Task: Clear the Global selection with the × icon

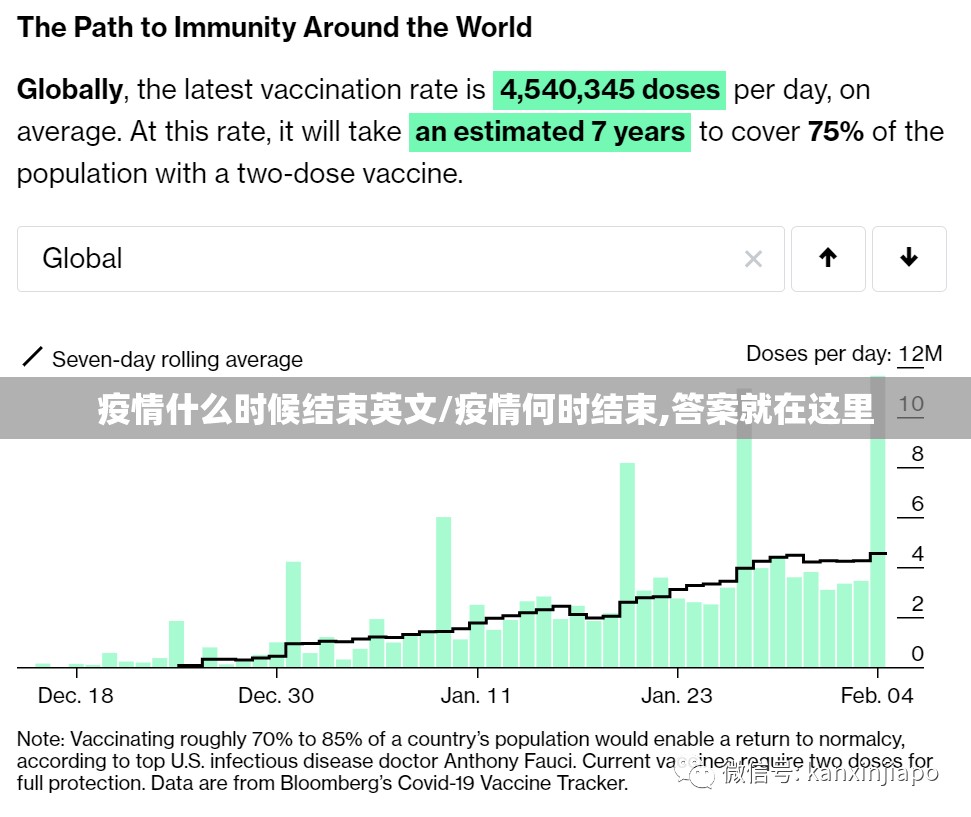Action: pyautogui.click(x=753, y=259)
